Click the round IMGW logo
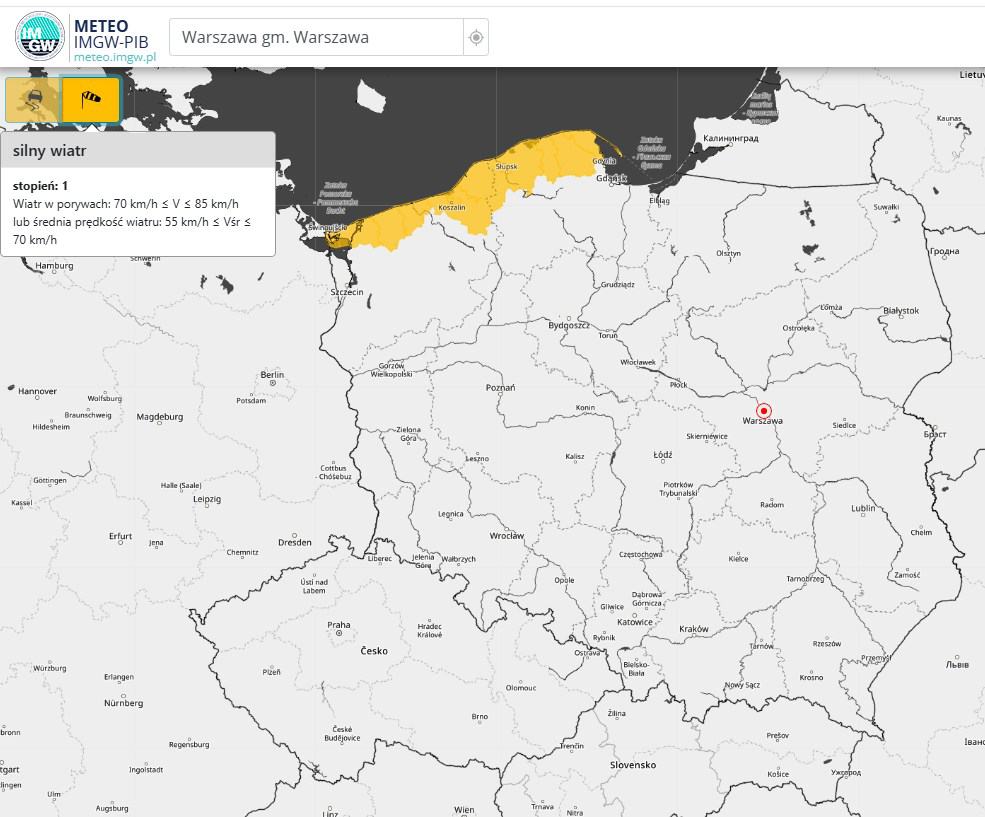Viewport: 985px width, 817px height. 40,38
